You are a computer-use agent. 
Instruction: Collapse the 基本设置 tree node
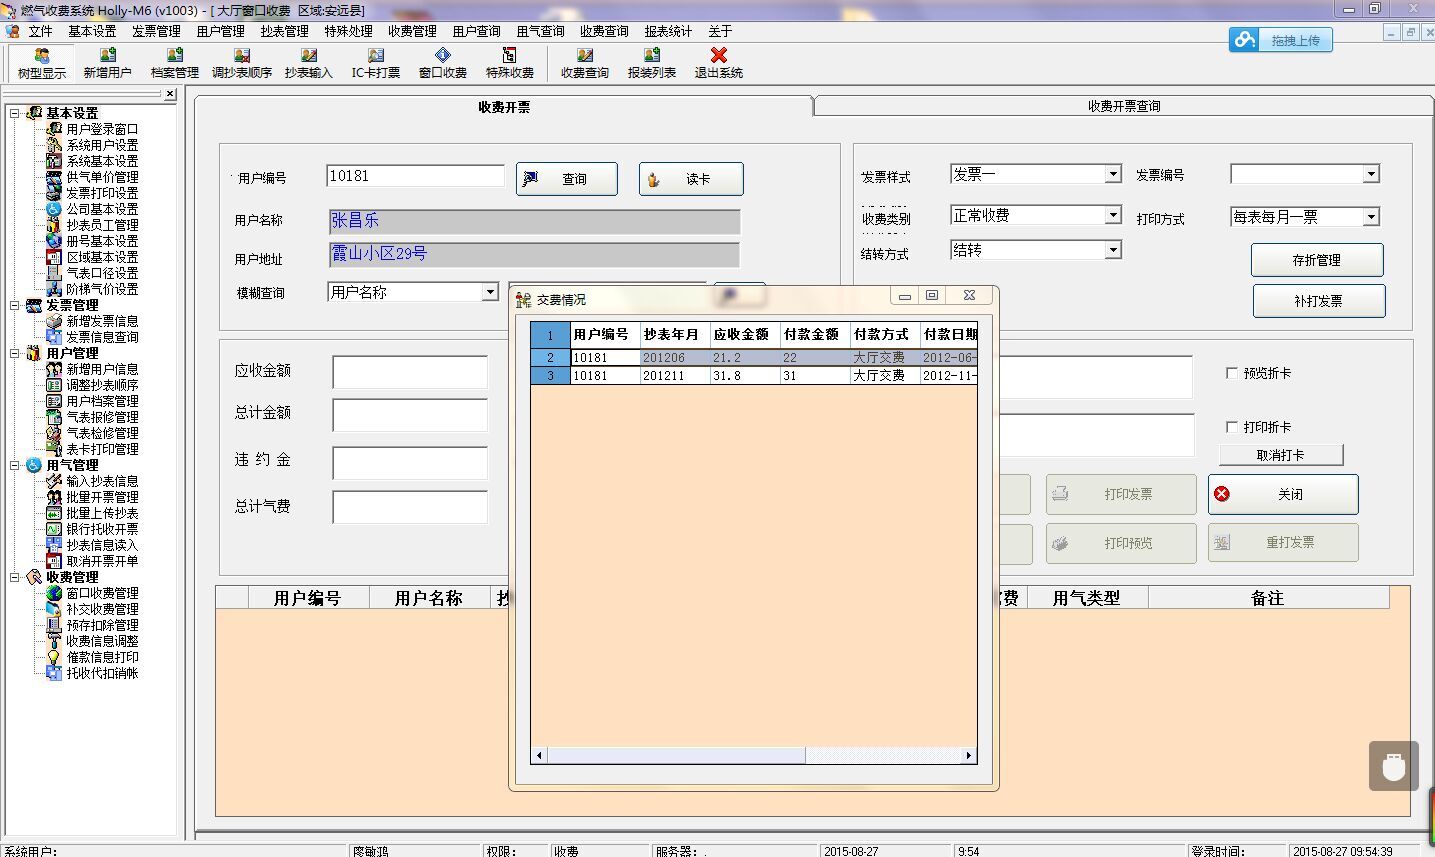pos(15,113)
